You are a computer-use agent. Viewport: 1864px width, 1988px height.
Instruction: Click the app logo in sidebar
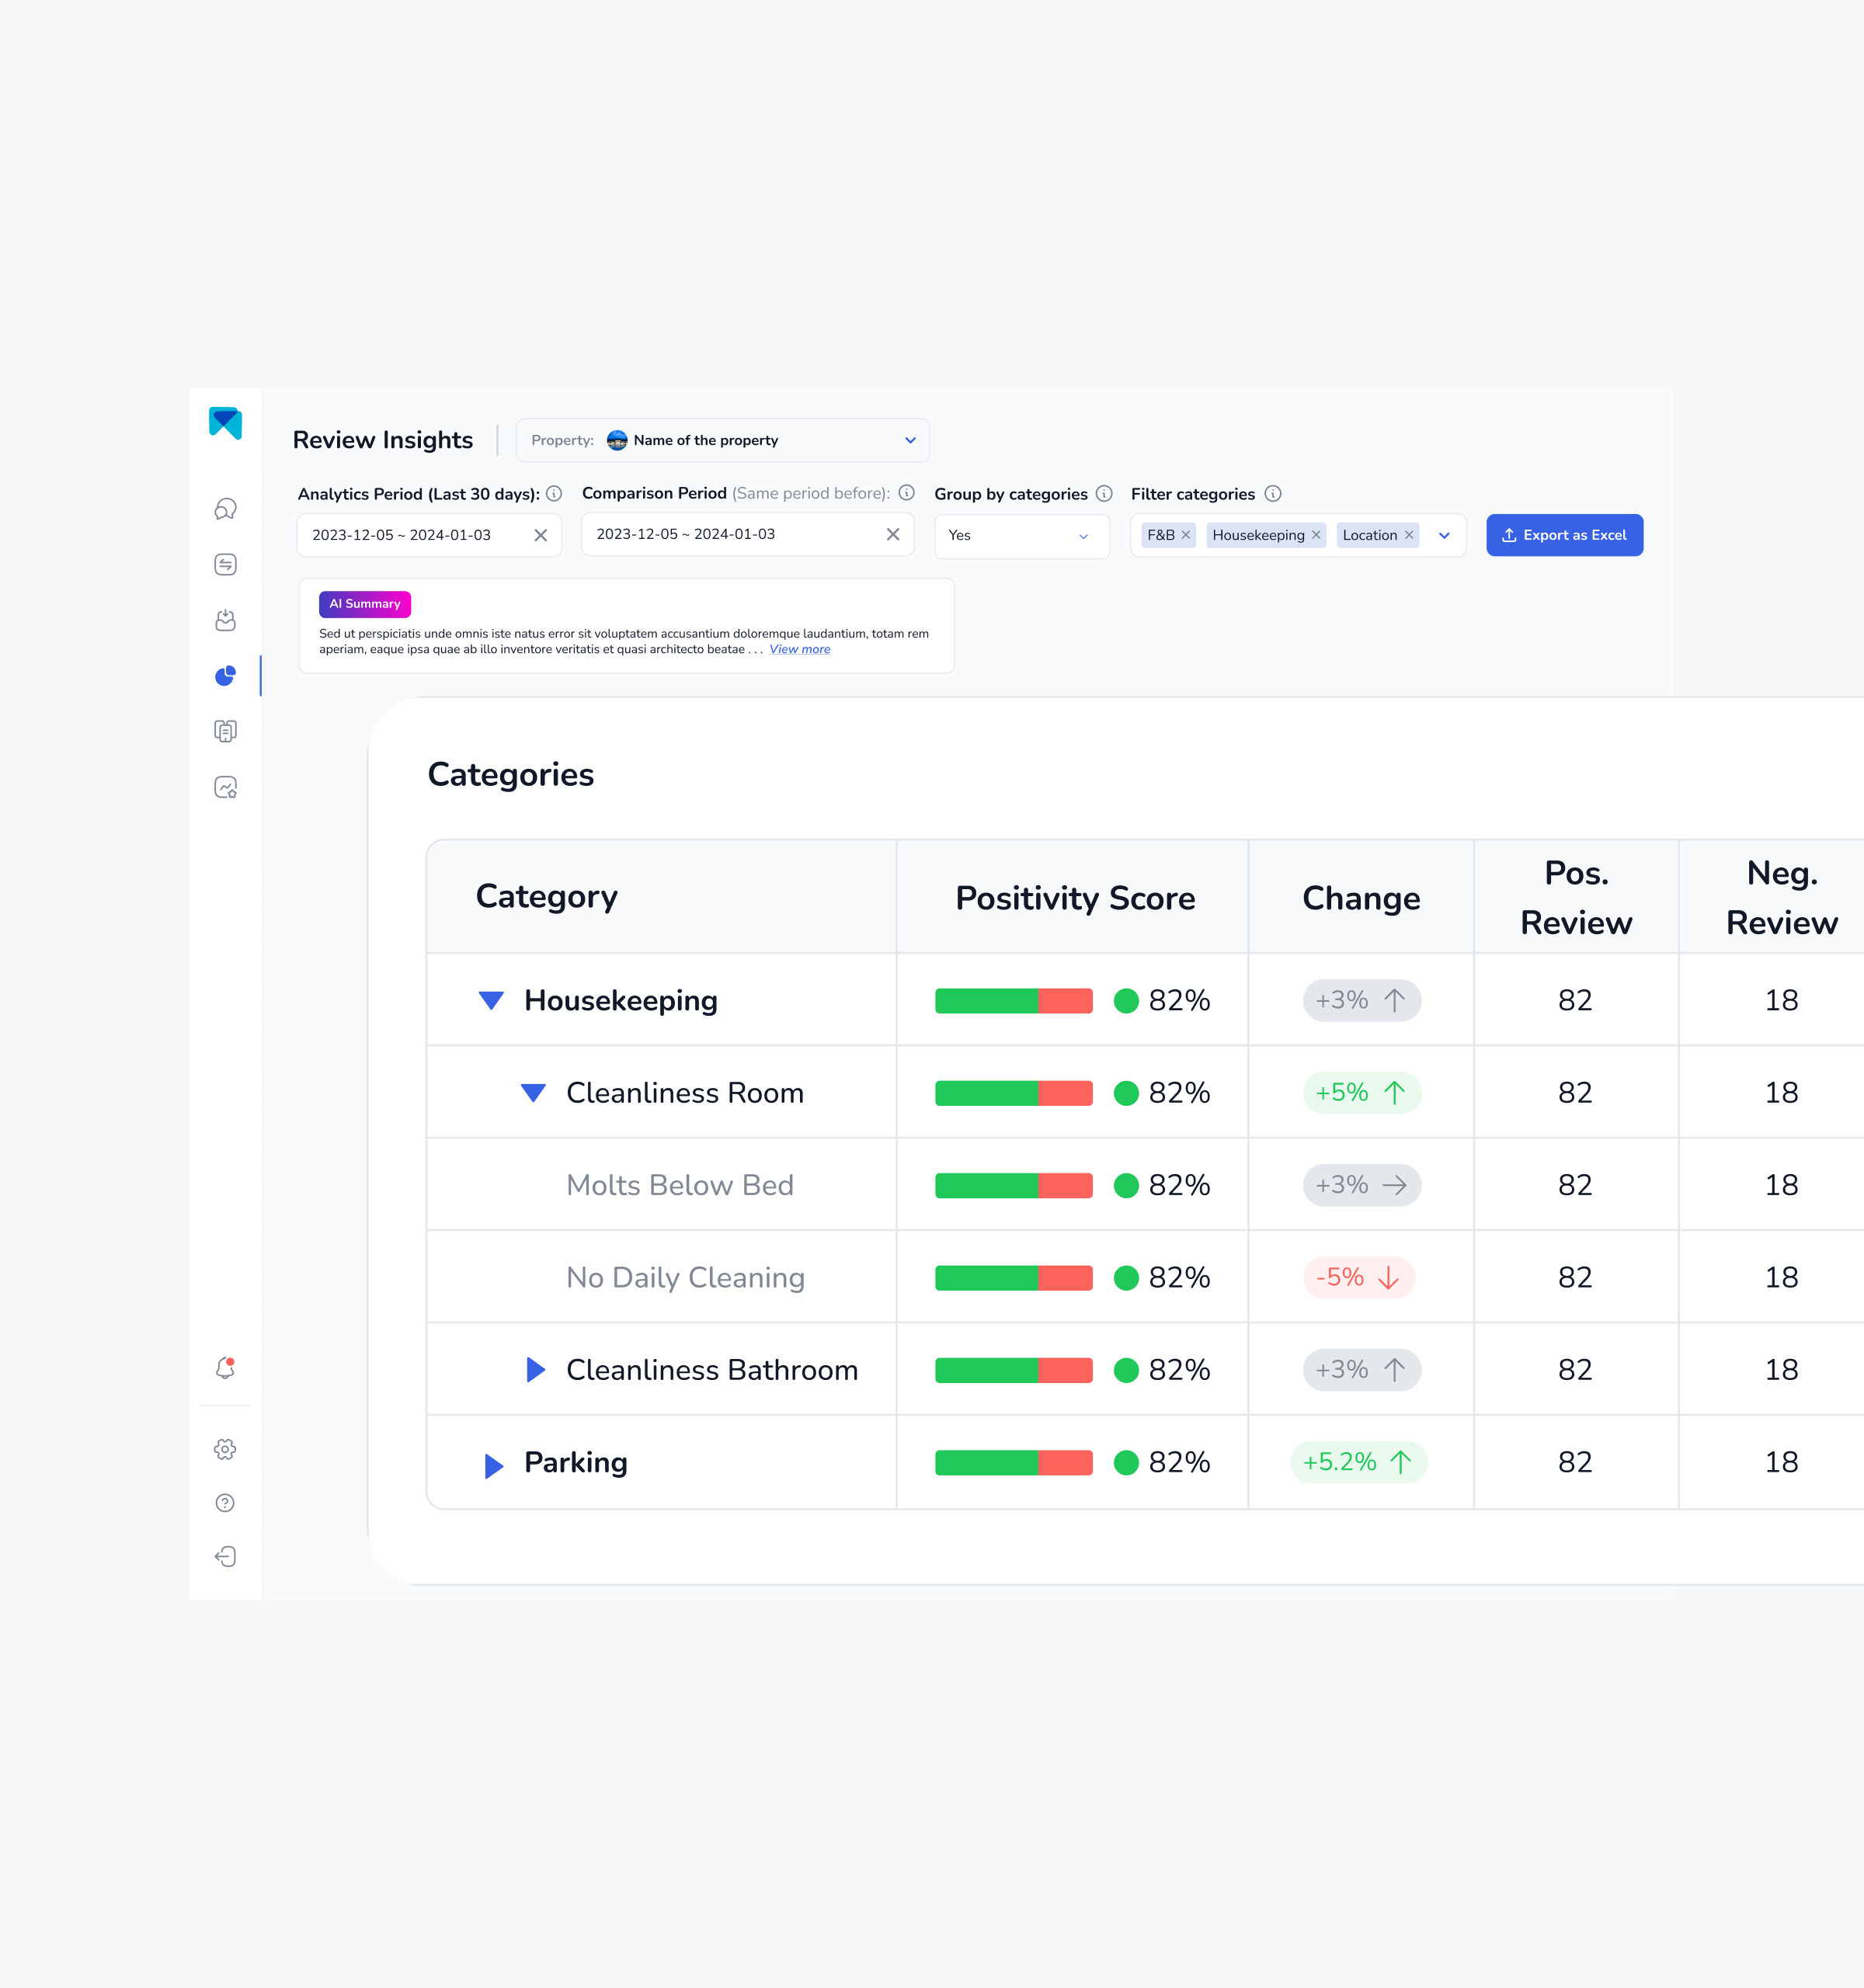coord(225,423)
